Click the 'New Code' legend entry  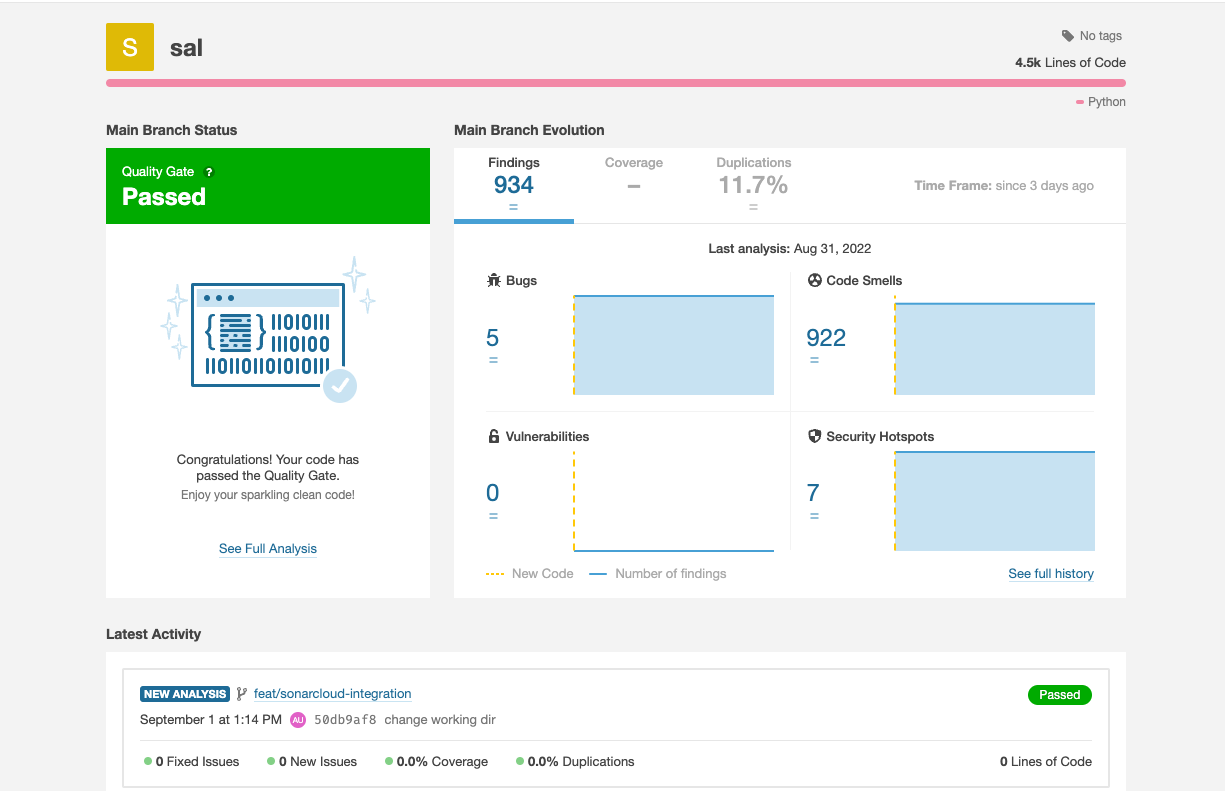click(530, 574)
